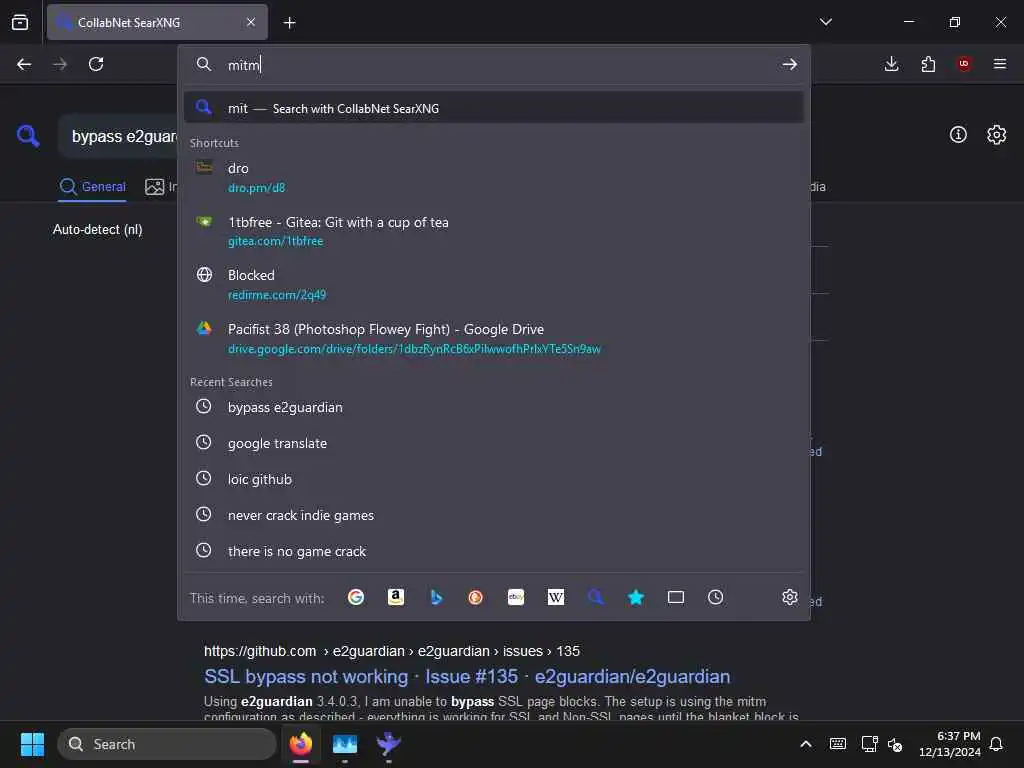The image size is (1024, 768).
Task: Open the touch keyboard tray icon
Action: [x=837, y=744]
